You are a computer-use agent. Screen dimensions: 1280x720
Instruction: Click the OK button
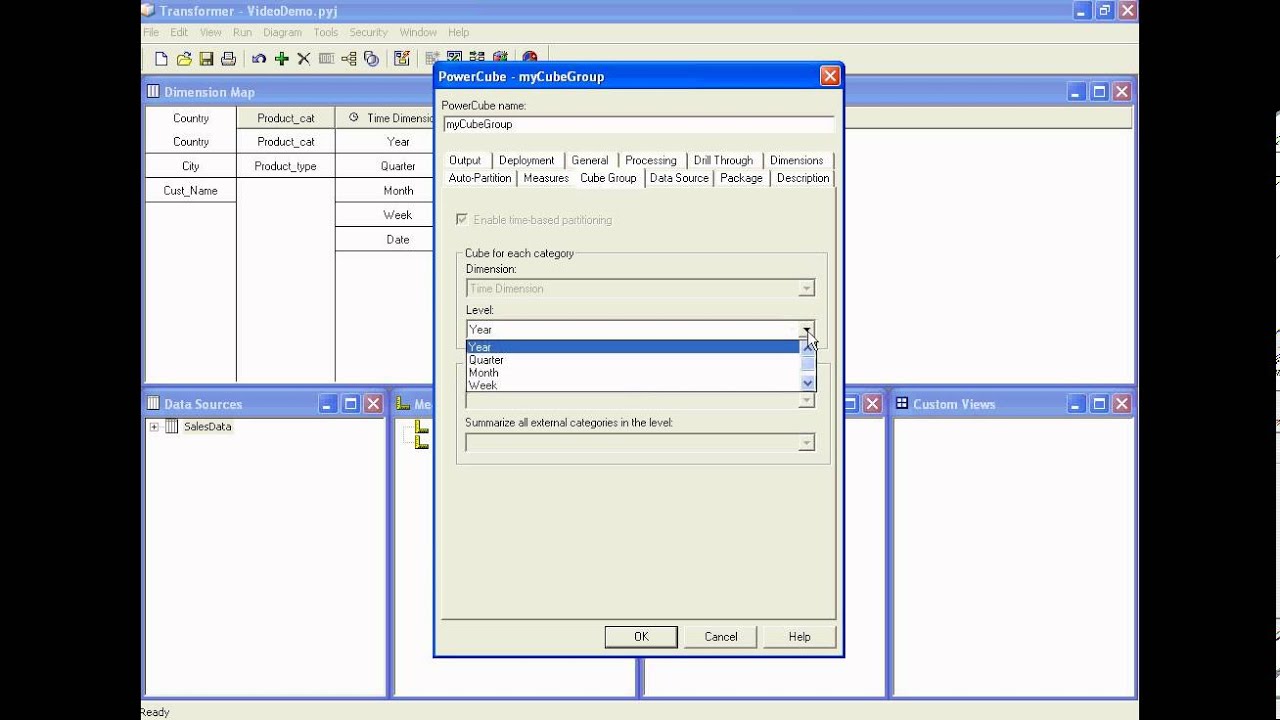641,637
